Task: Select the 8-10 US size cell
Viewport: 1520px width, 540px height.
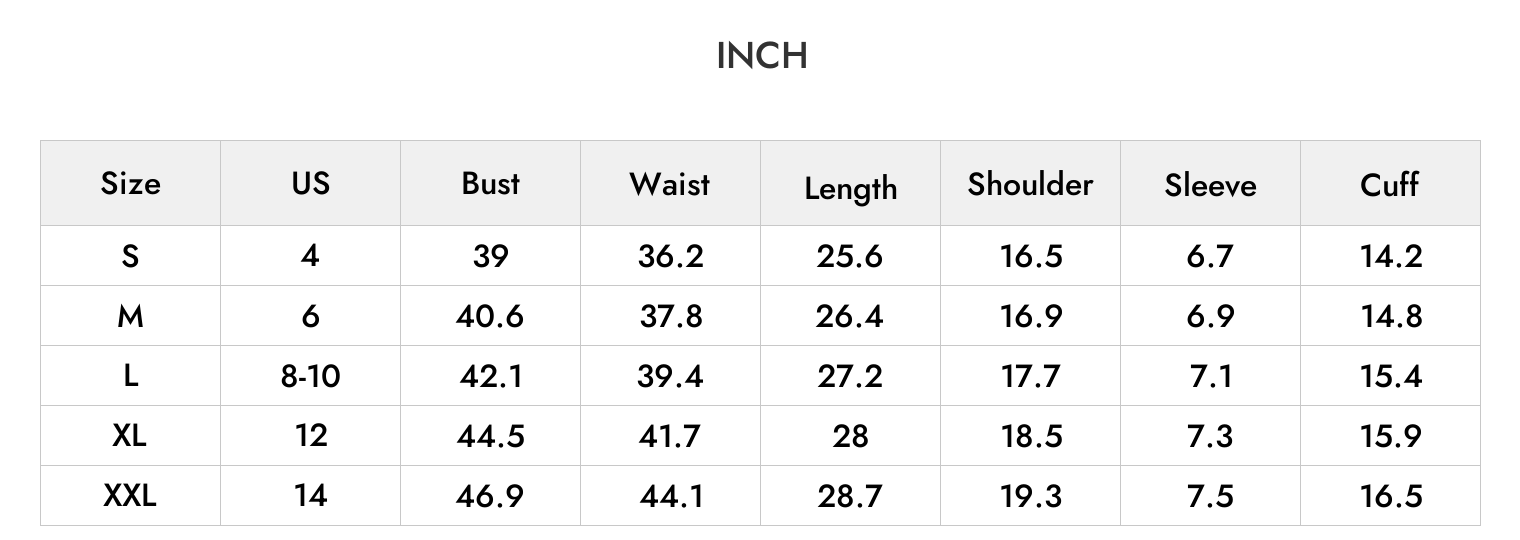Action: (x=310, y=376)
